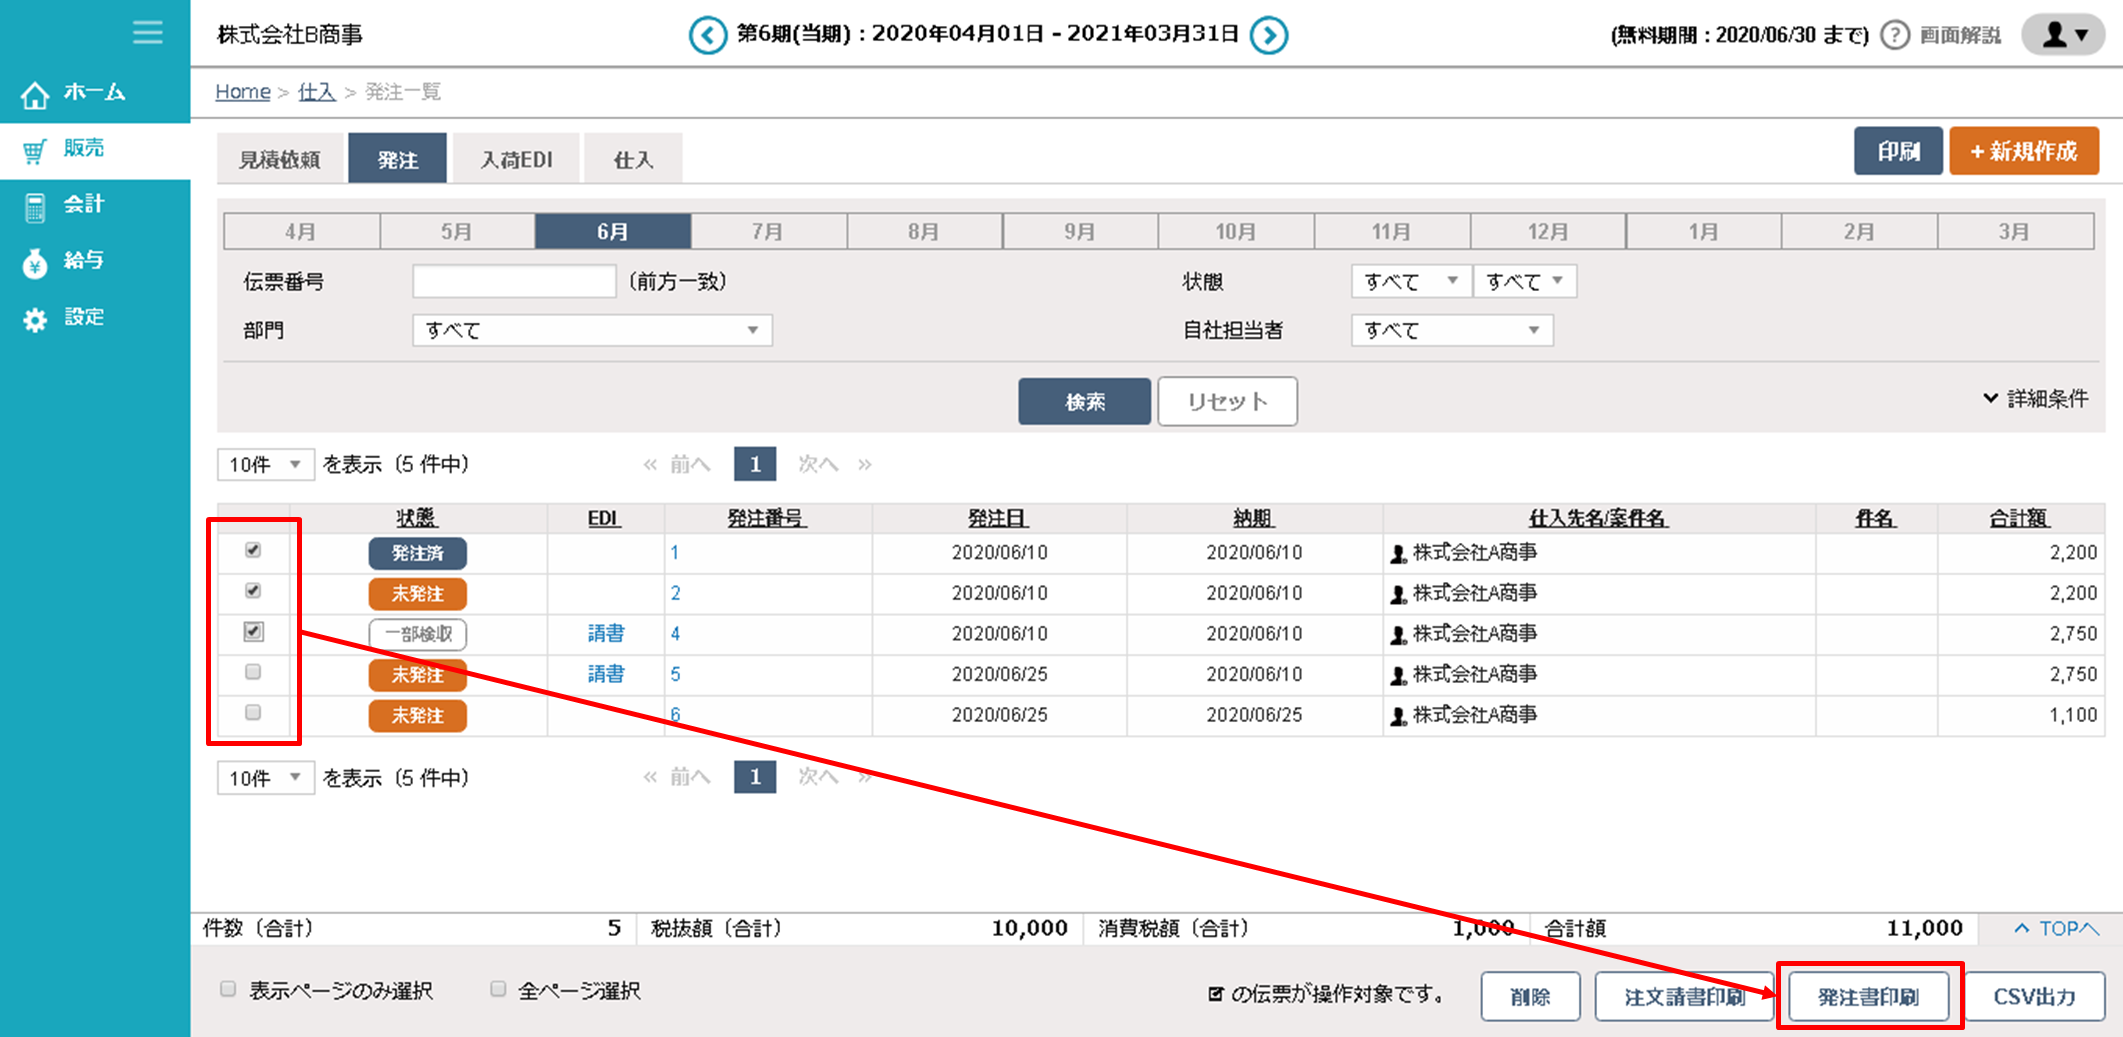The image size is (2123, 1037).
Task: Expand 詳細条件 search options
Action: point(2036,398)
